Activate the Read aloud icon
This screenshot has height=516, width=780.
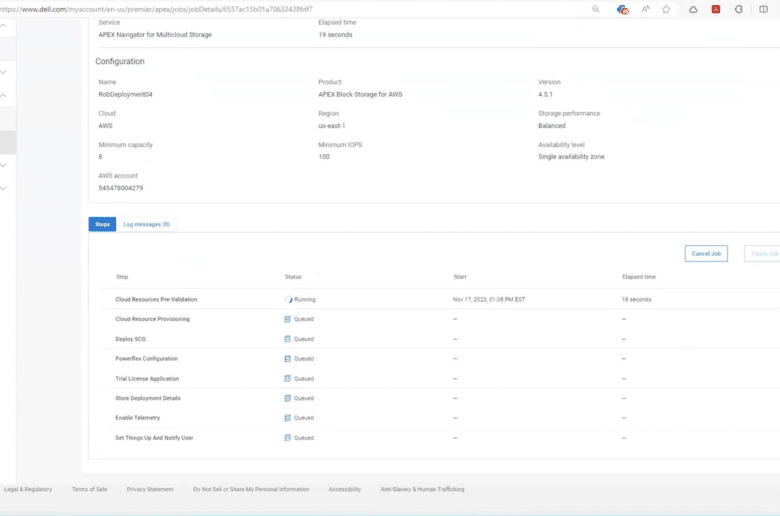(x=645, y=9)
